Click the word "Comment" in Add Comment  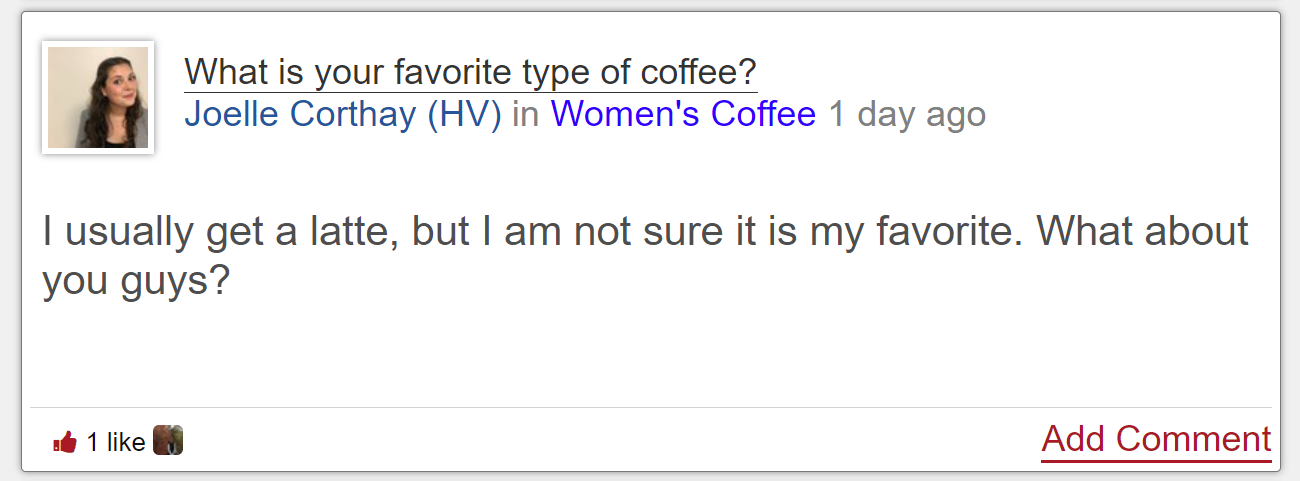tap(1194, 439)
